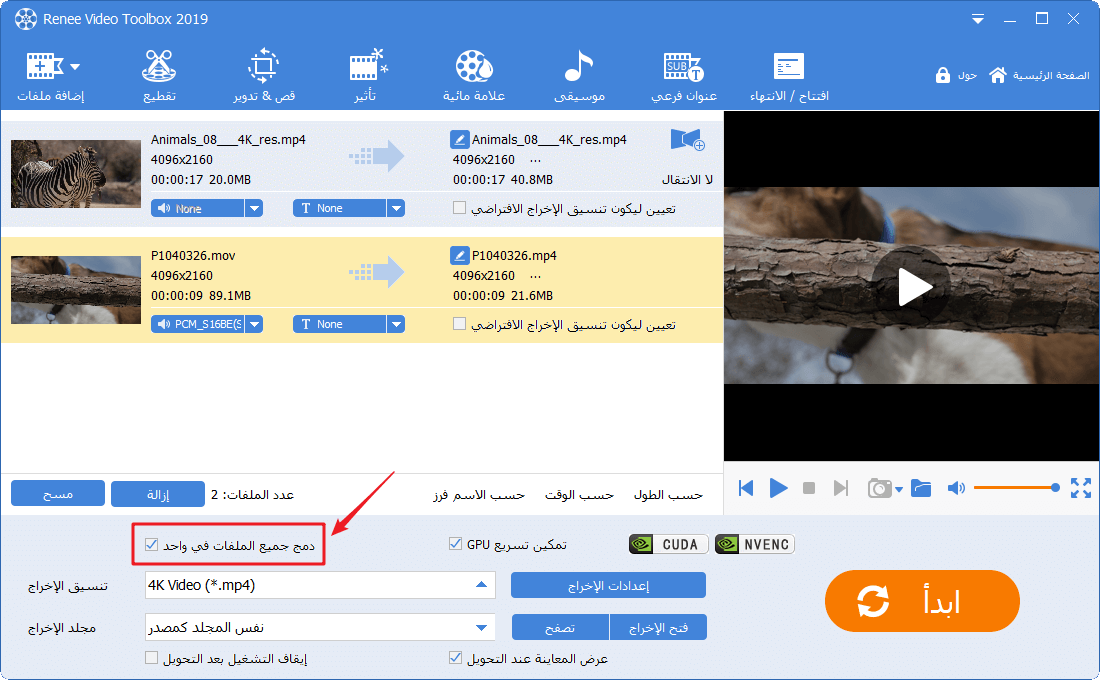
Task: Disable the GPU acceleration (تمكين تسريع GPU) checkbox
Action: coord(456,545)
